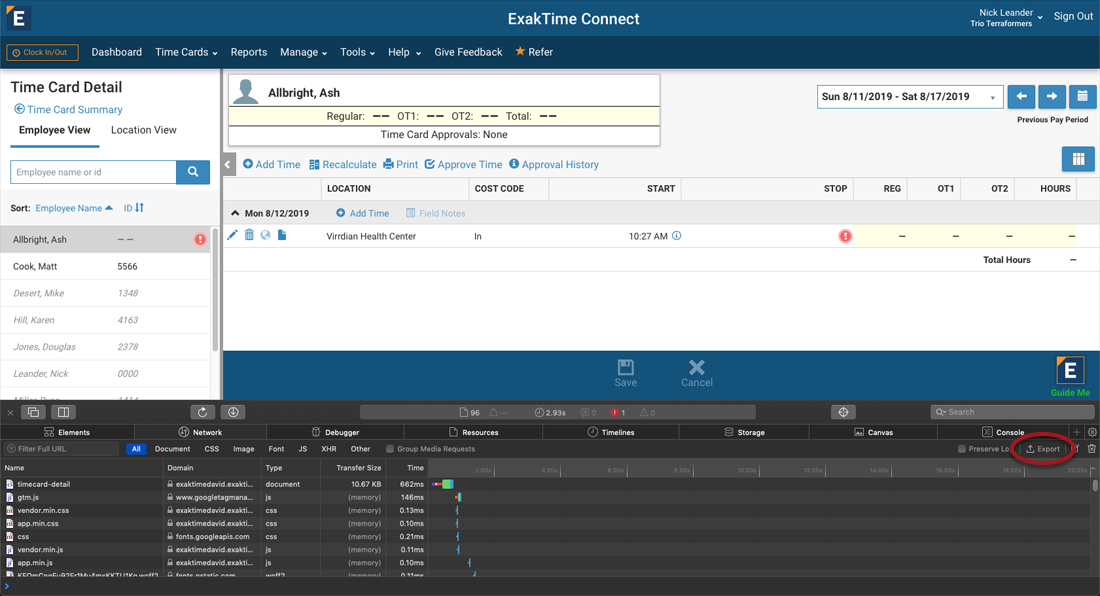Edit the Virrdian Health Center record with the pencil
The image size is (1100, 596).
232,236
